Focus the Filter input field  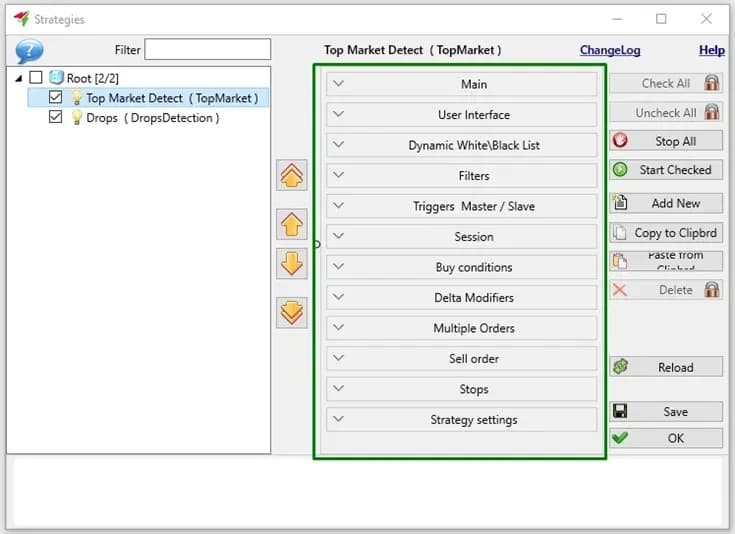click(208, 49)
